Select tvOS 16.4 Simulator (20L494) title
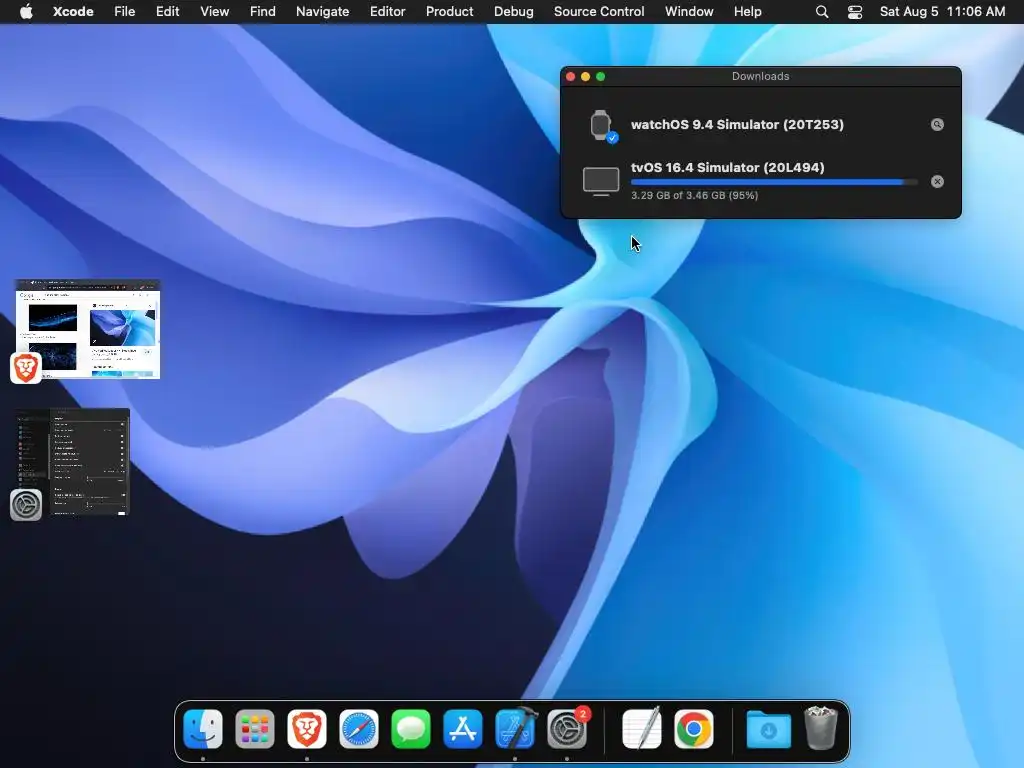This screenshot has width=1024, height=768. point(728,167)
